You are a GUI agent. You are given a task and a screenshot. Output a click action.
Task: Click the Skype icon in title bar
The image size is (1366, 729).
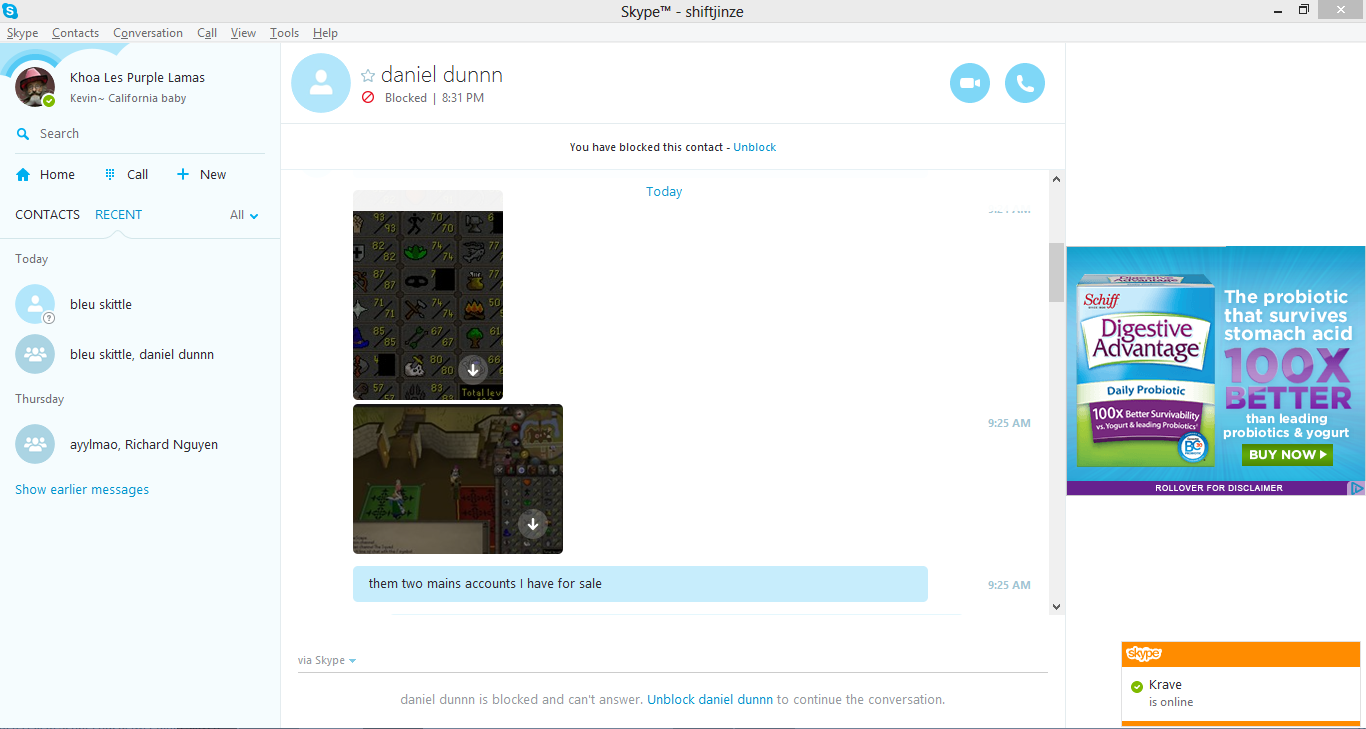(x=10, y=11)
